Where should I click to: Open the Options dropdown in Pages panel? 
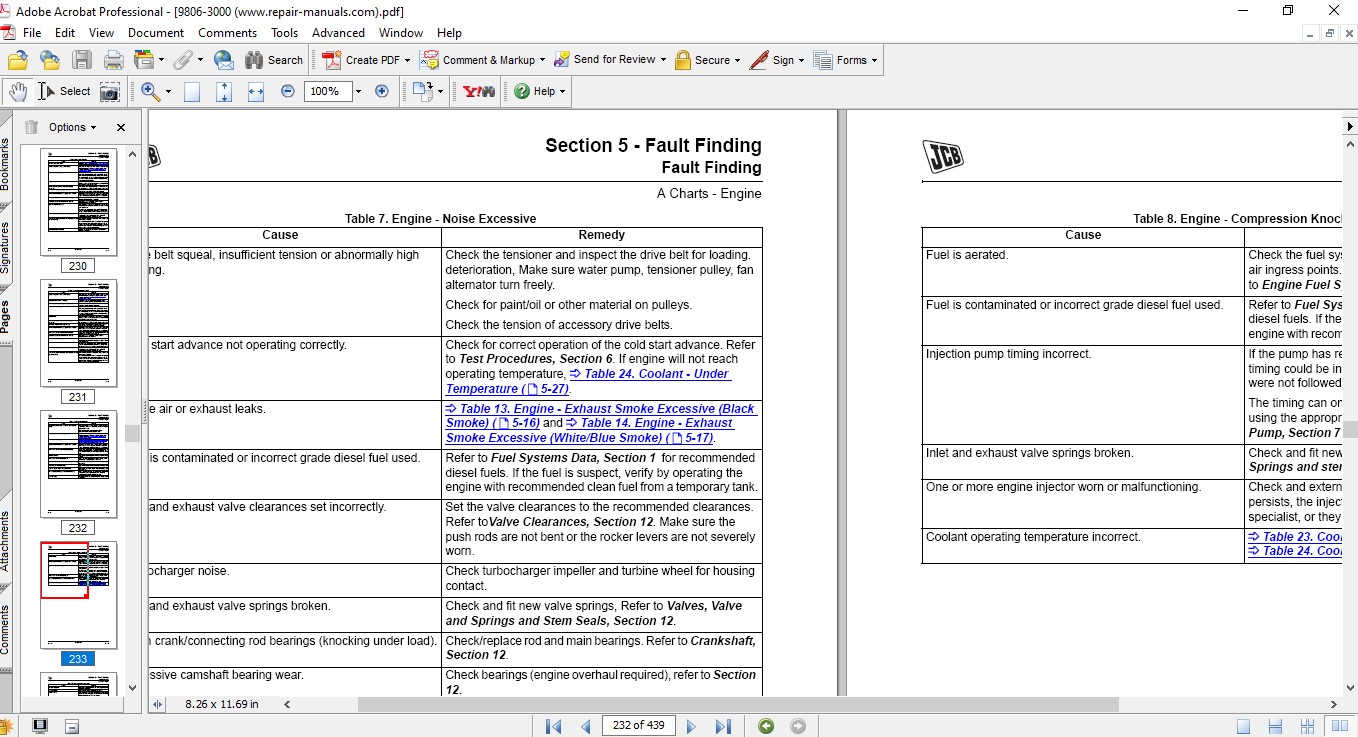pyautogui.click(x=72, y=127)
